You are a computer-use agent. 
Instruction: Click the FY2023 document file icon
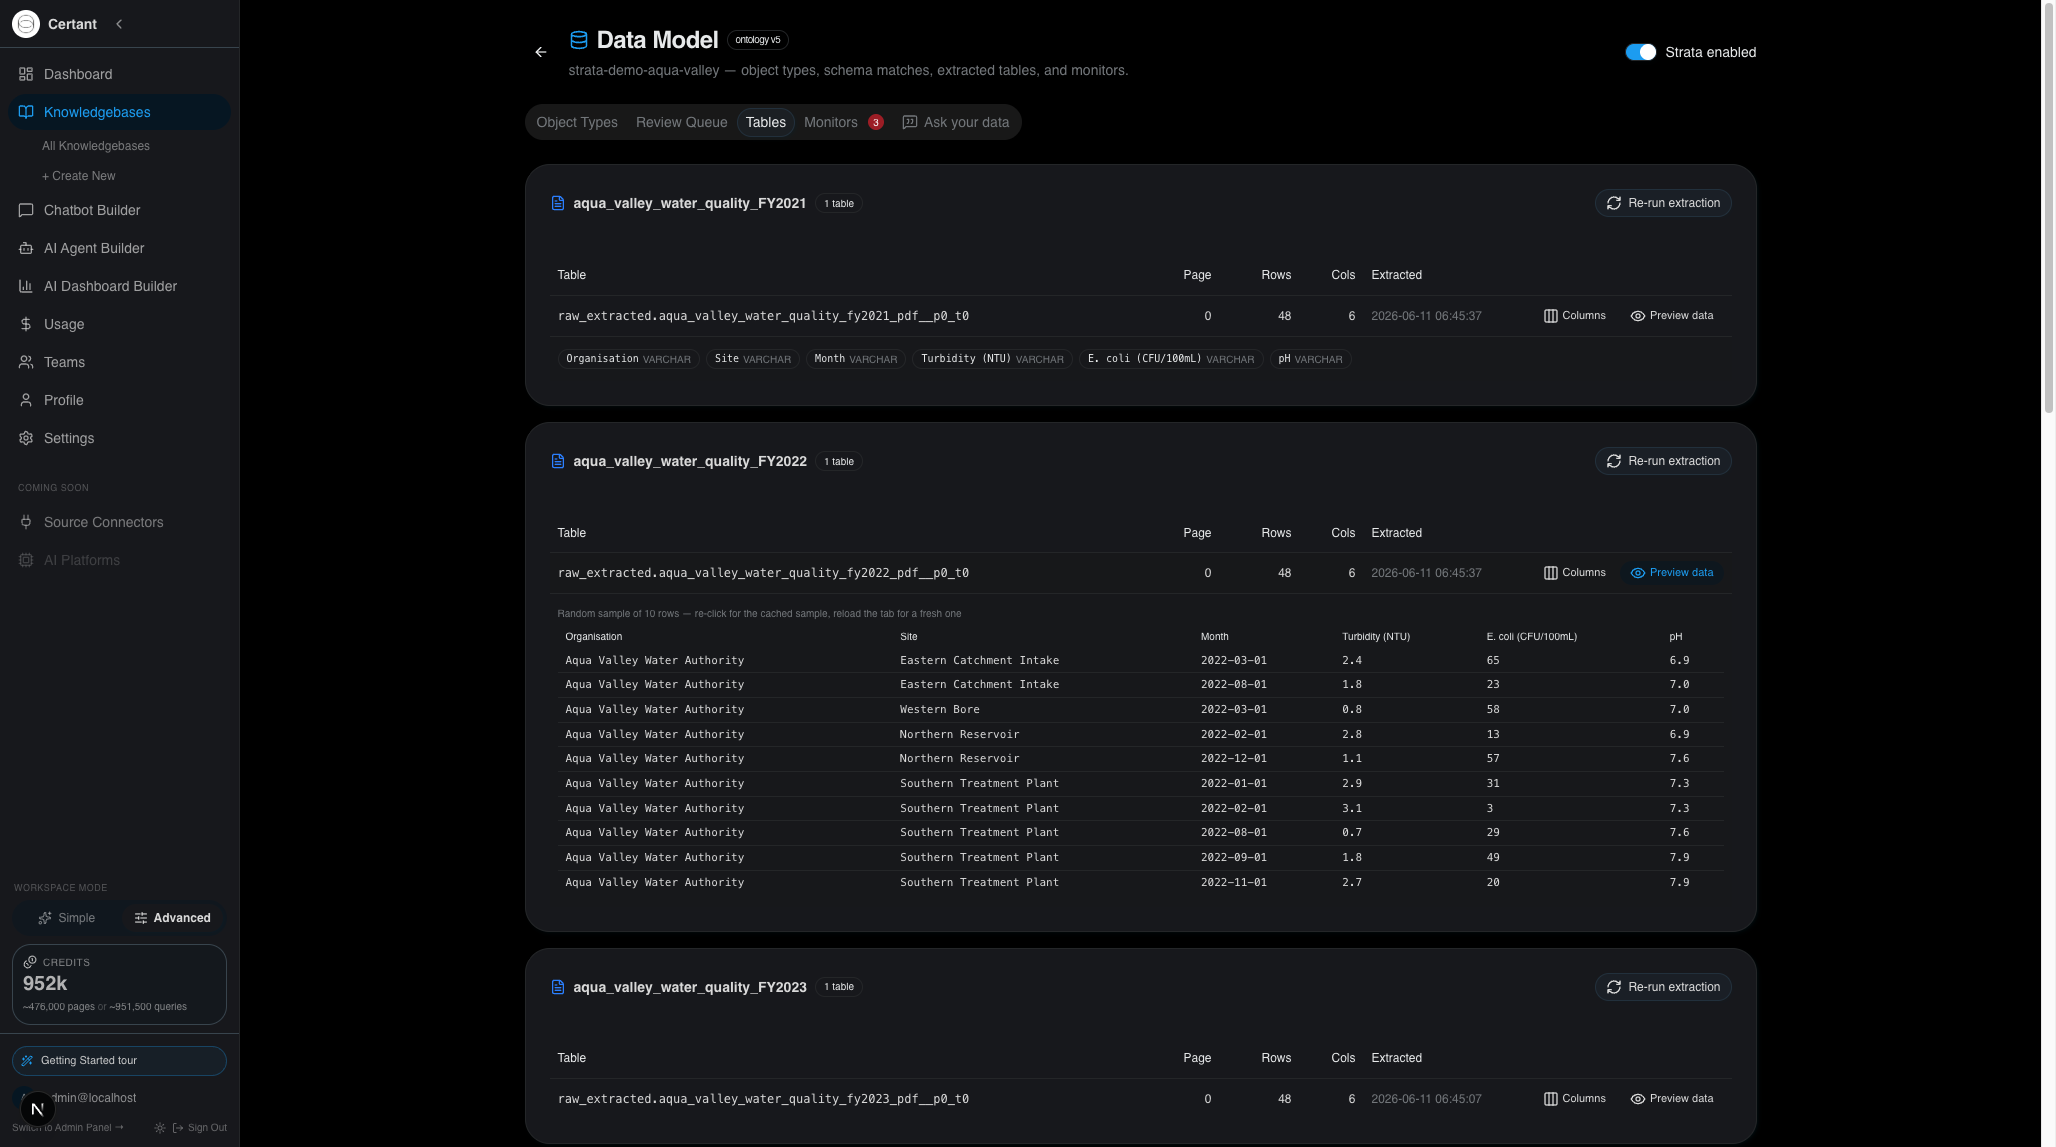click(x=558, y=987)
